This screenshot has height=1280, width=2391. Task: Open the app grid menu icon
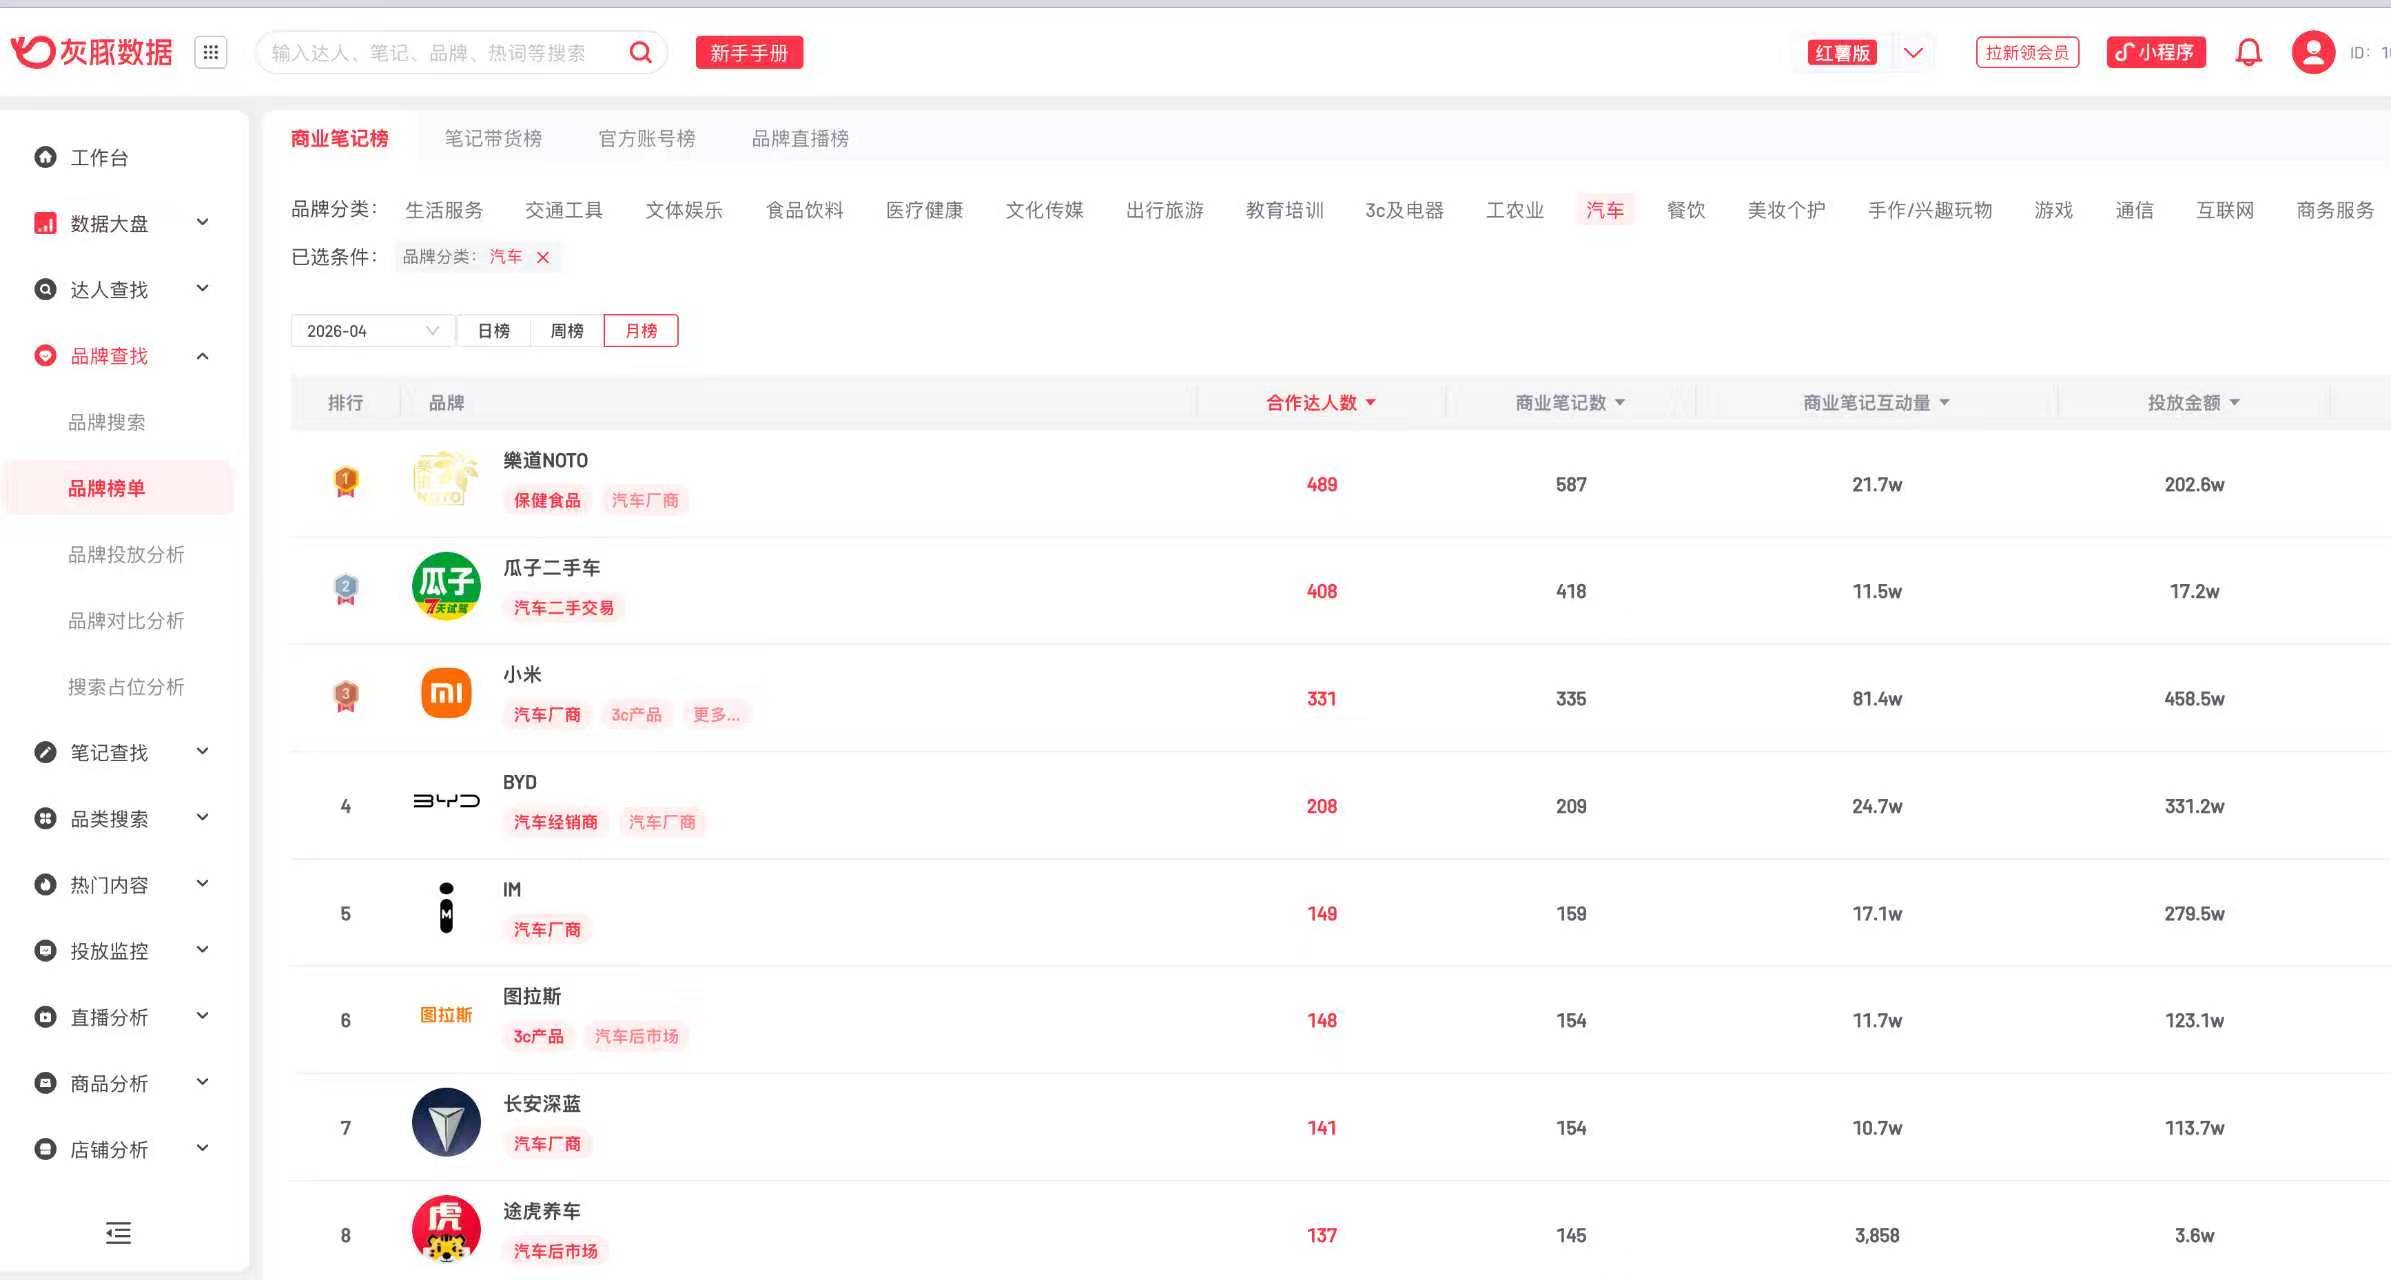(x=210, y=52)
